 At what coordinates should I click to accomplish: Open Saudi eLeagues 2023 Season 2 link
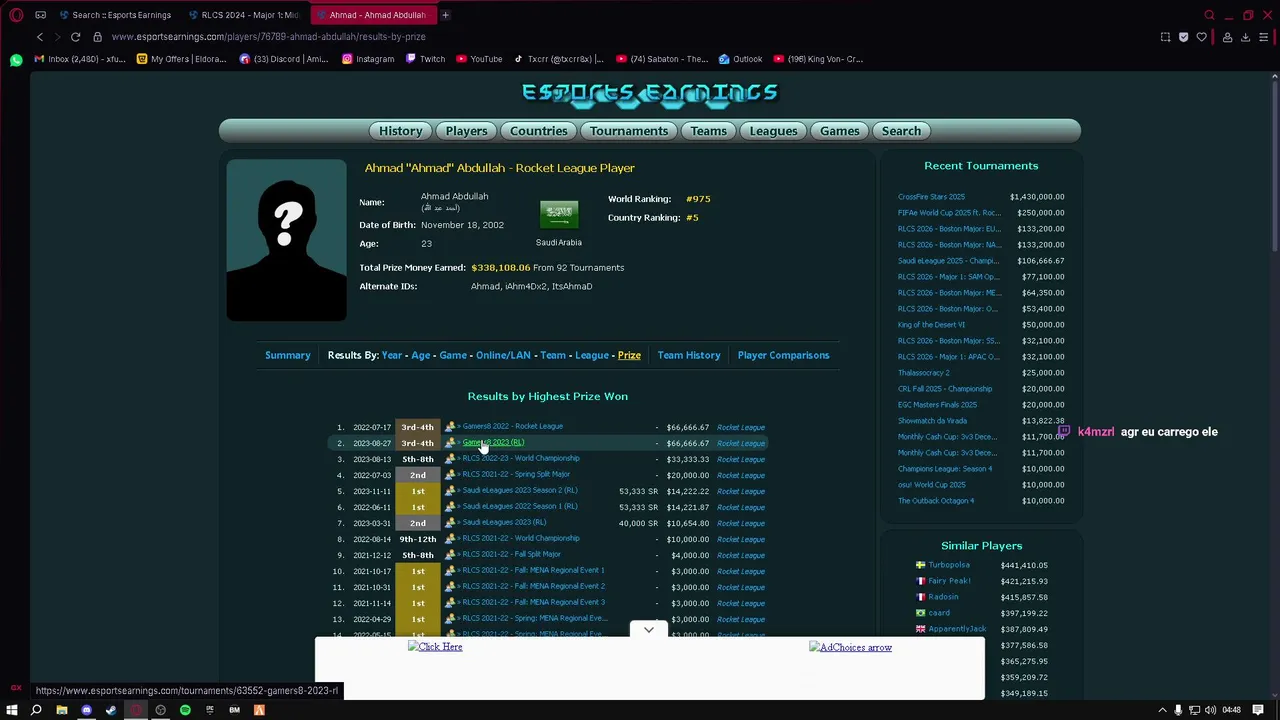520,490
